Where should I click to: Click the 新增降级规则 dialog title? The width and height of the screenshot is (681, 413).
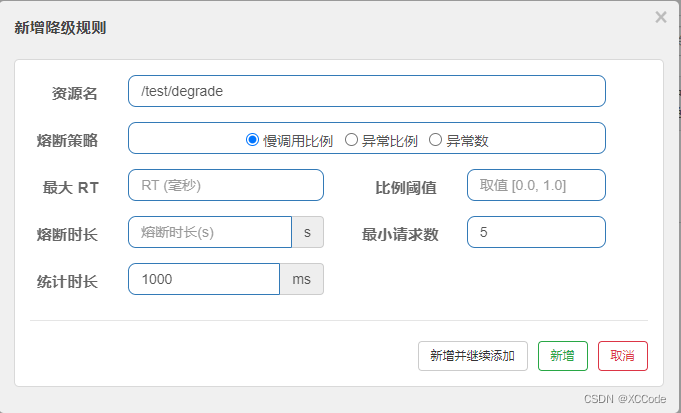60,28
